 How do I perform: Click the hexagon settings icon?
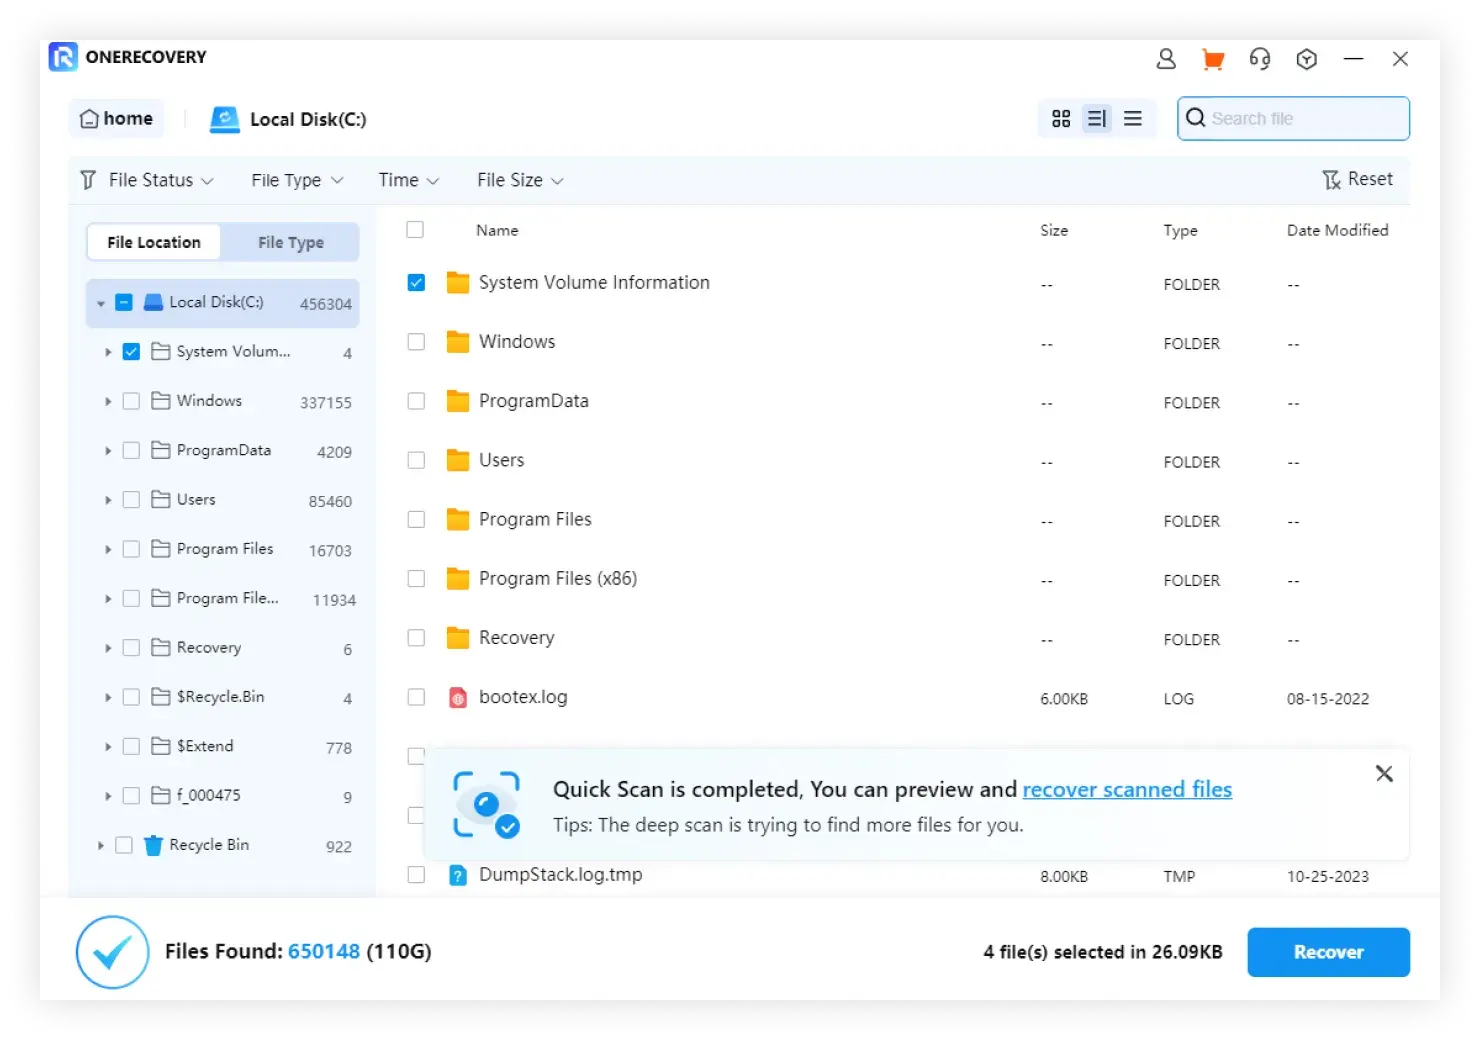[1306, 59]
